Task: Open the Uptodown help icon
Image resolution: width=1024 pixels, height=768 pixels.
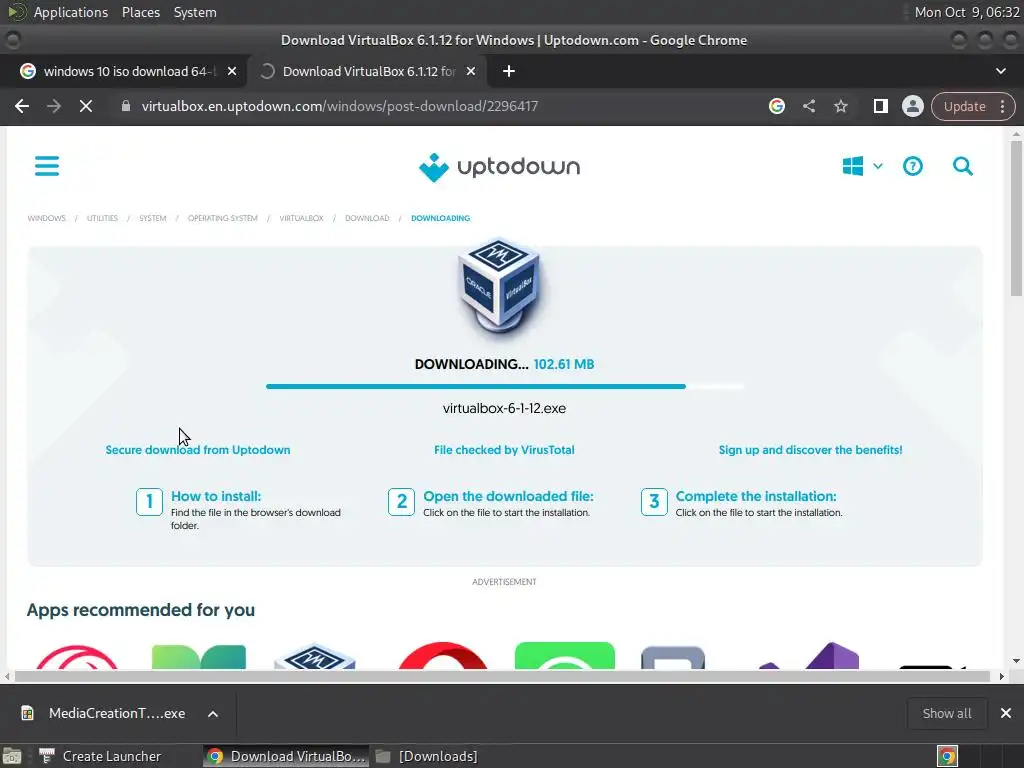Action: pos(912,166)
